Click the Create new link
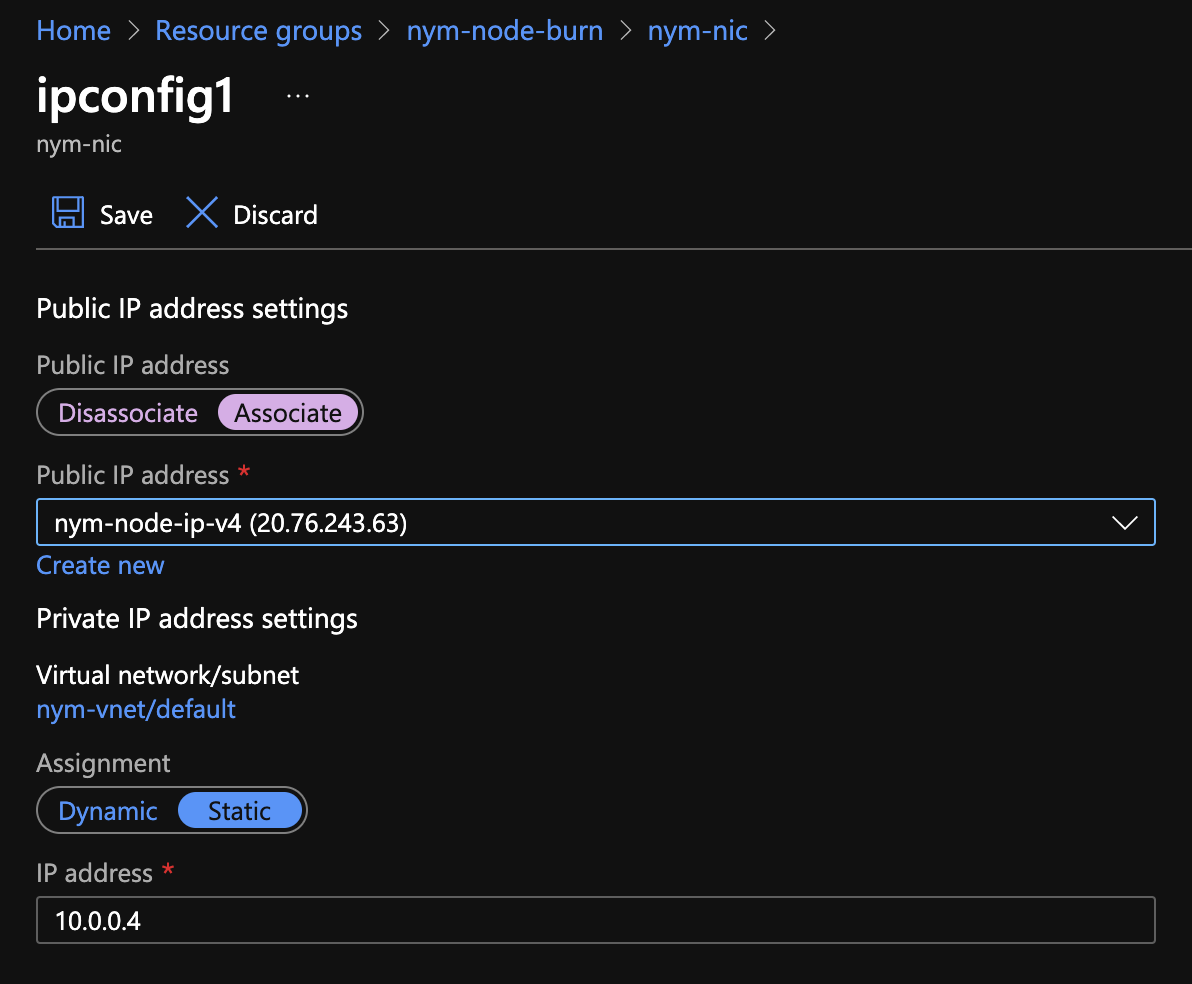 [99, 565]
